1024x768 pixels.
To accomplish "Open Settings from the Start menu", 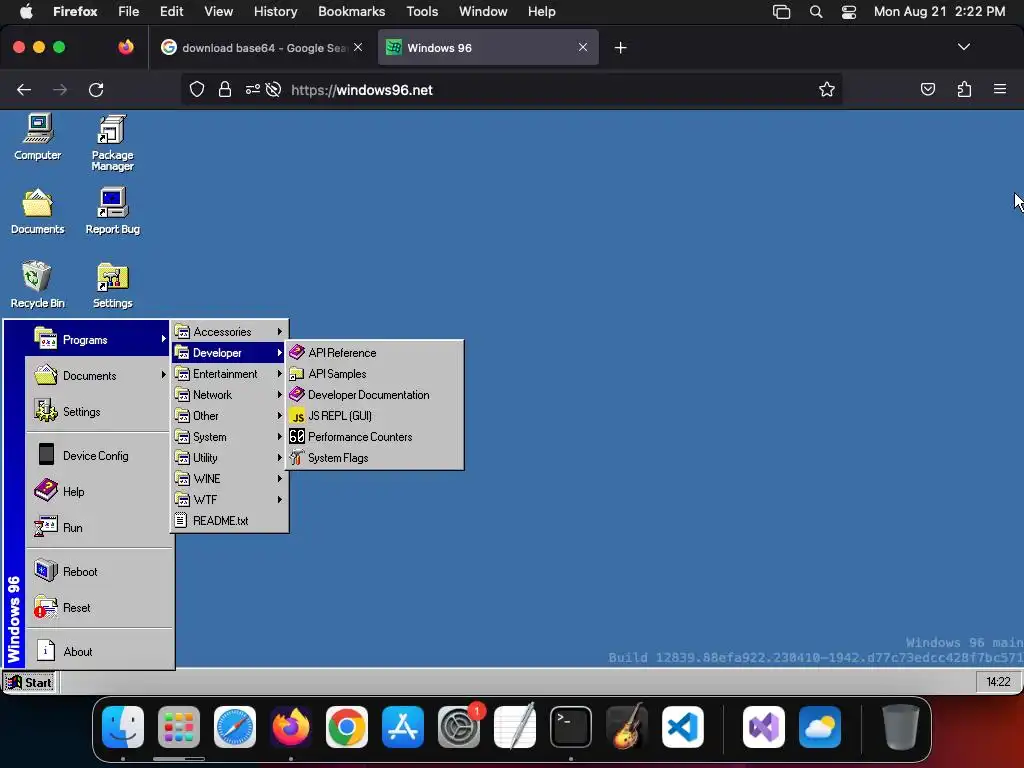I will [x=99, y=411].
